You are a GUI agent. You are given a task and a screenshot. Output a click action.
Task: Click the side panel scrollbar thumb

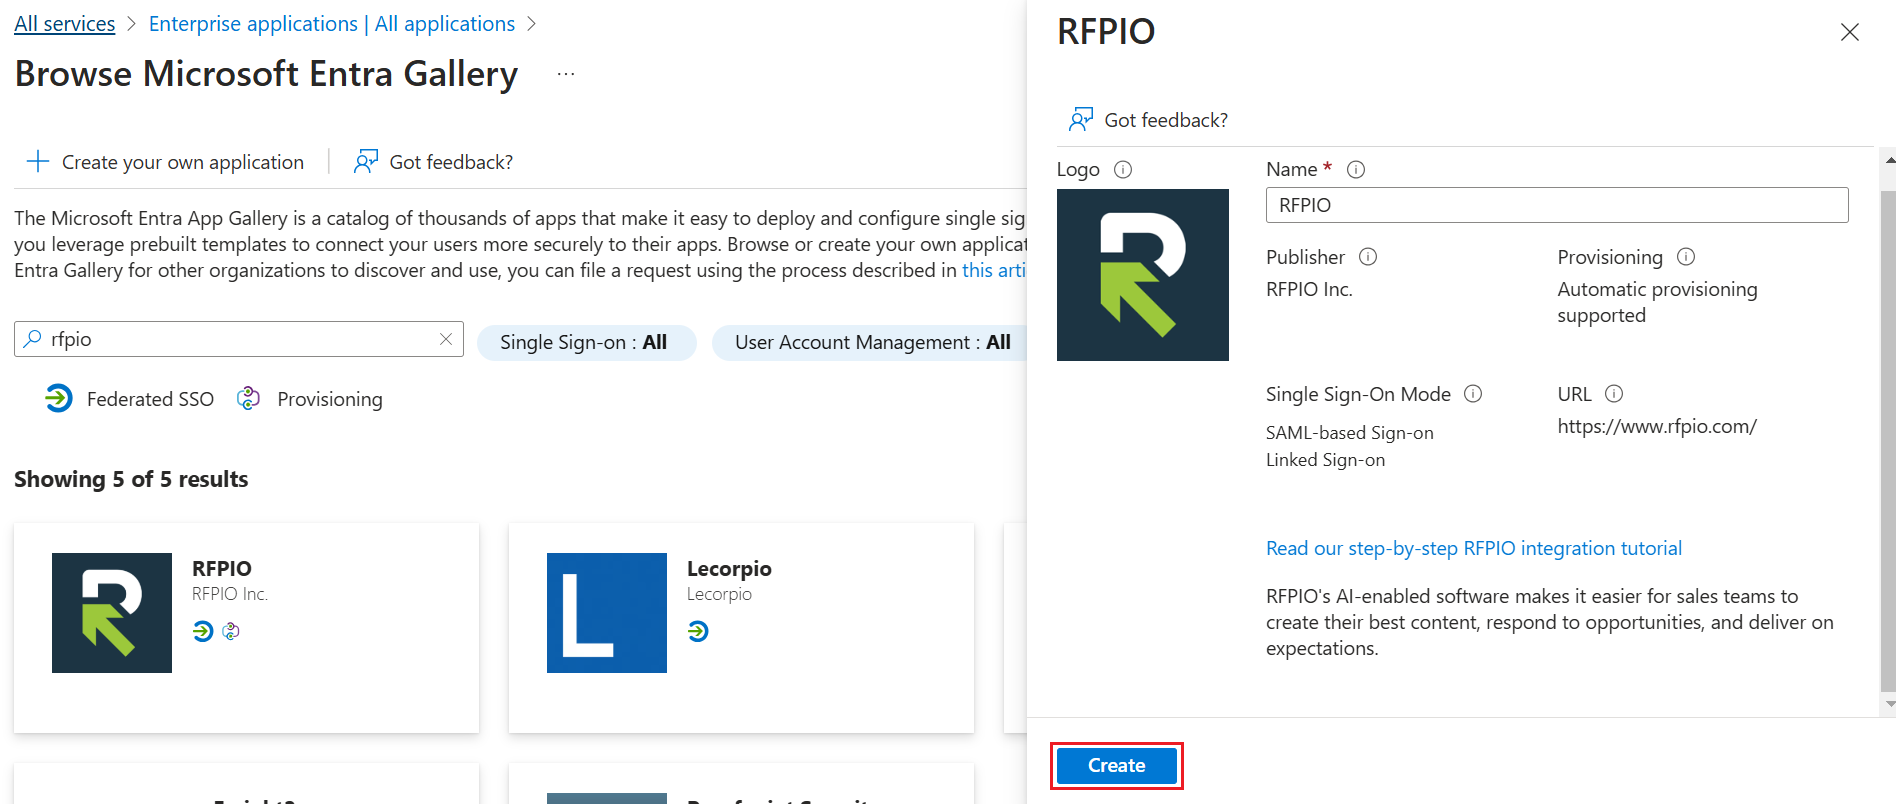[x=1888, y=440]
